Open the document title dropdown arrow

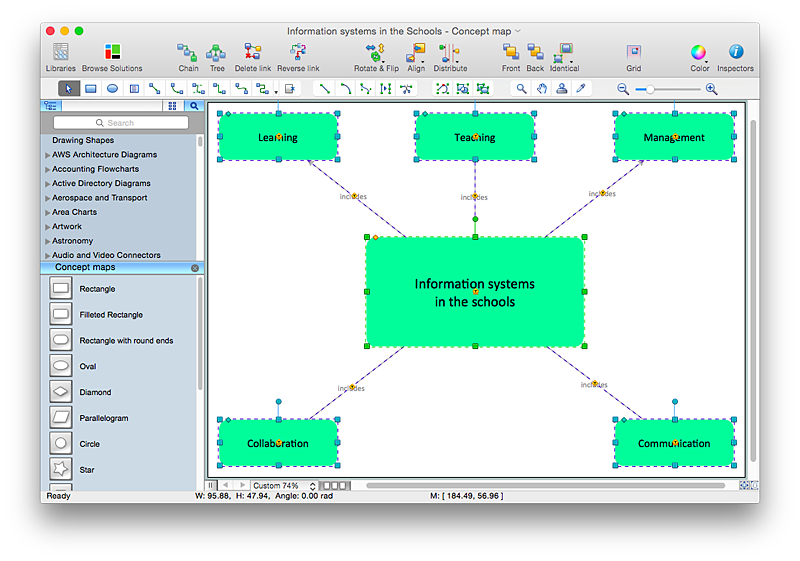pos(518,31)
